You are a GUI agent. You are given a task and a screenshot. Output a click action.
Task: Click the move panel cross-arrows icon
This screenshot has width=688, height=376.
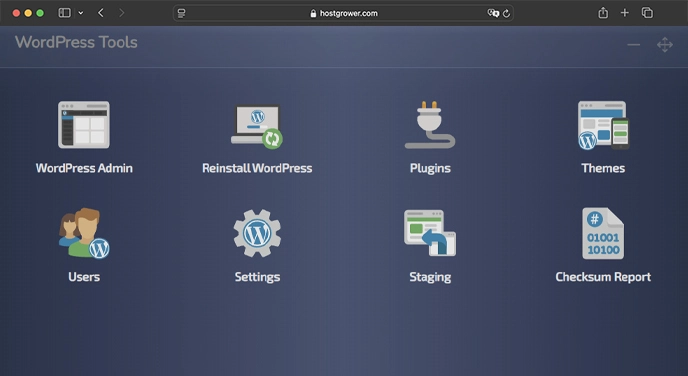coord(665,45)
